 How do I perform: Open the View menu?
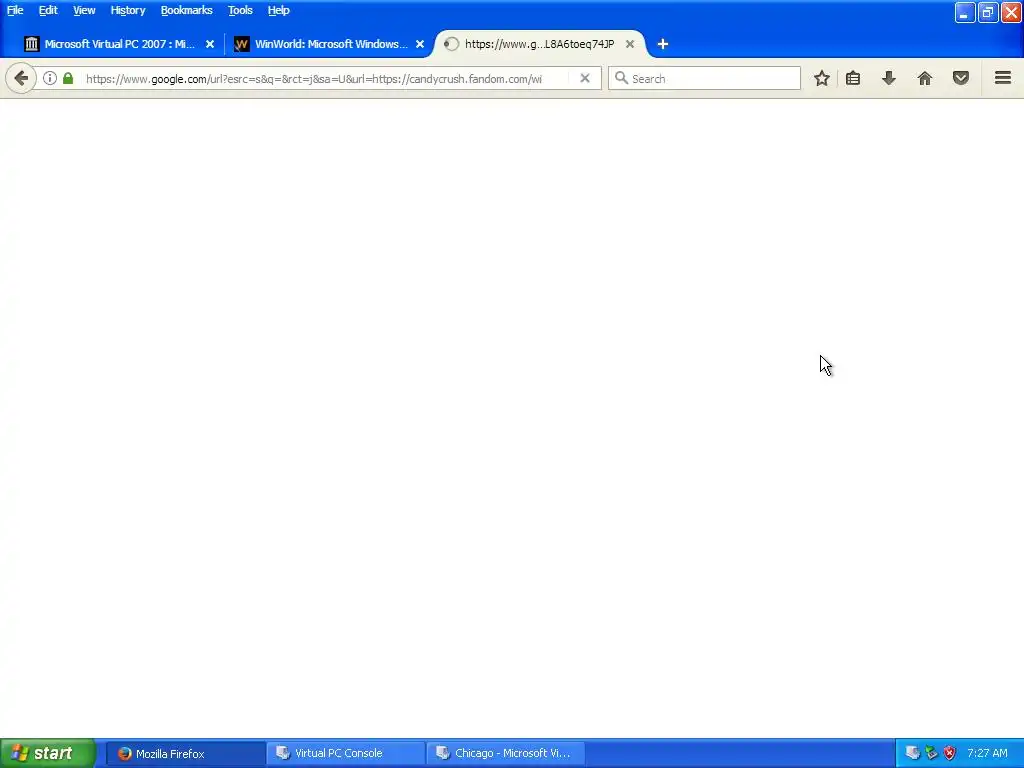[84, 10]
